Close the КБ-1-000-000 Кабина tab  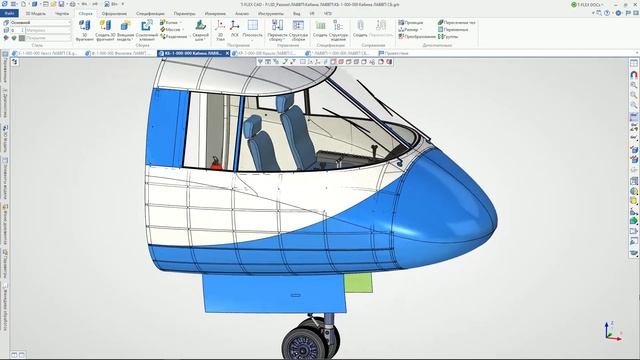pyautogui.click(x=227, y=53)
